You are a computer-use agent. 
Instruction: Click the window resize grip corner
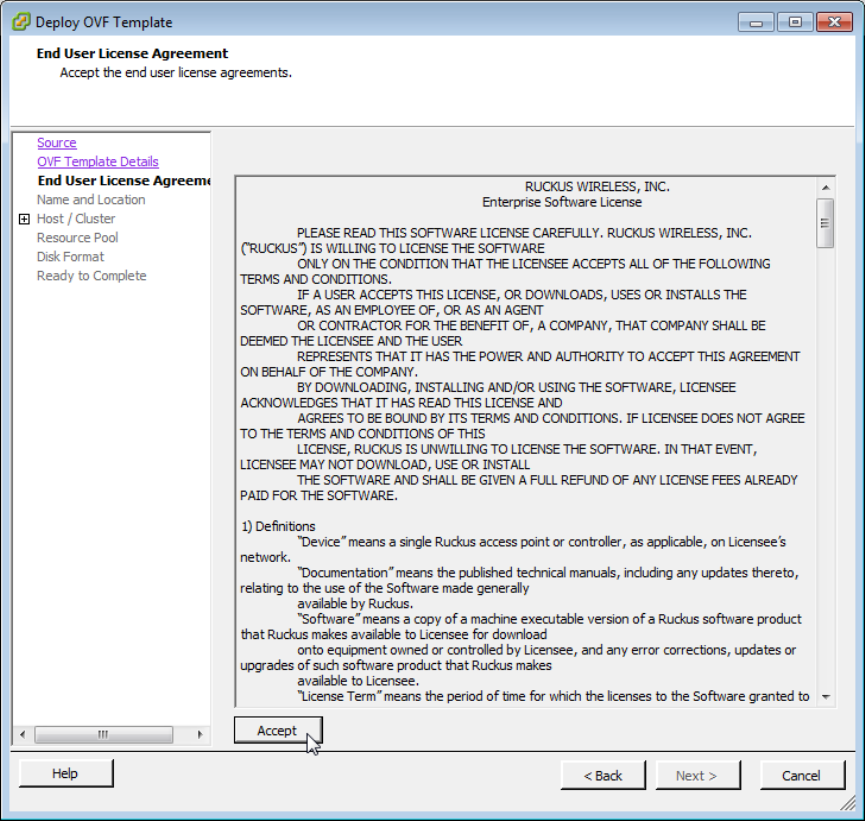click(x=848, y=803)
